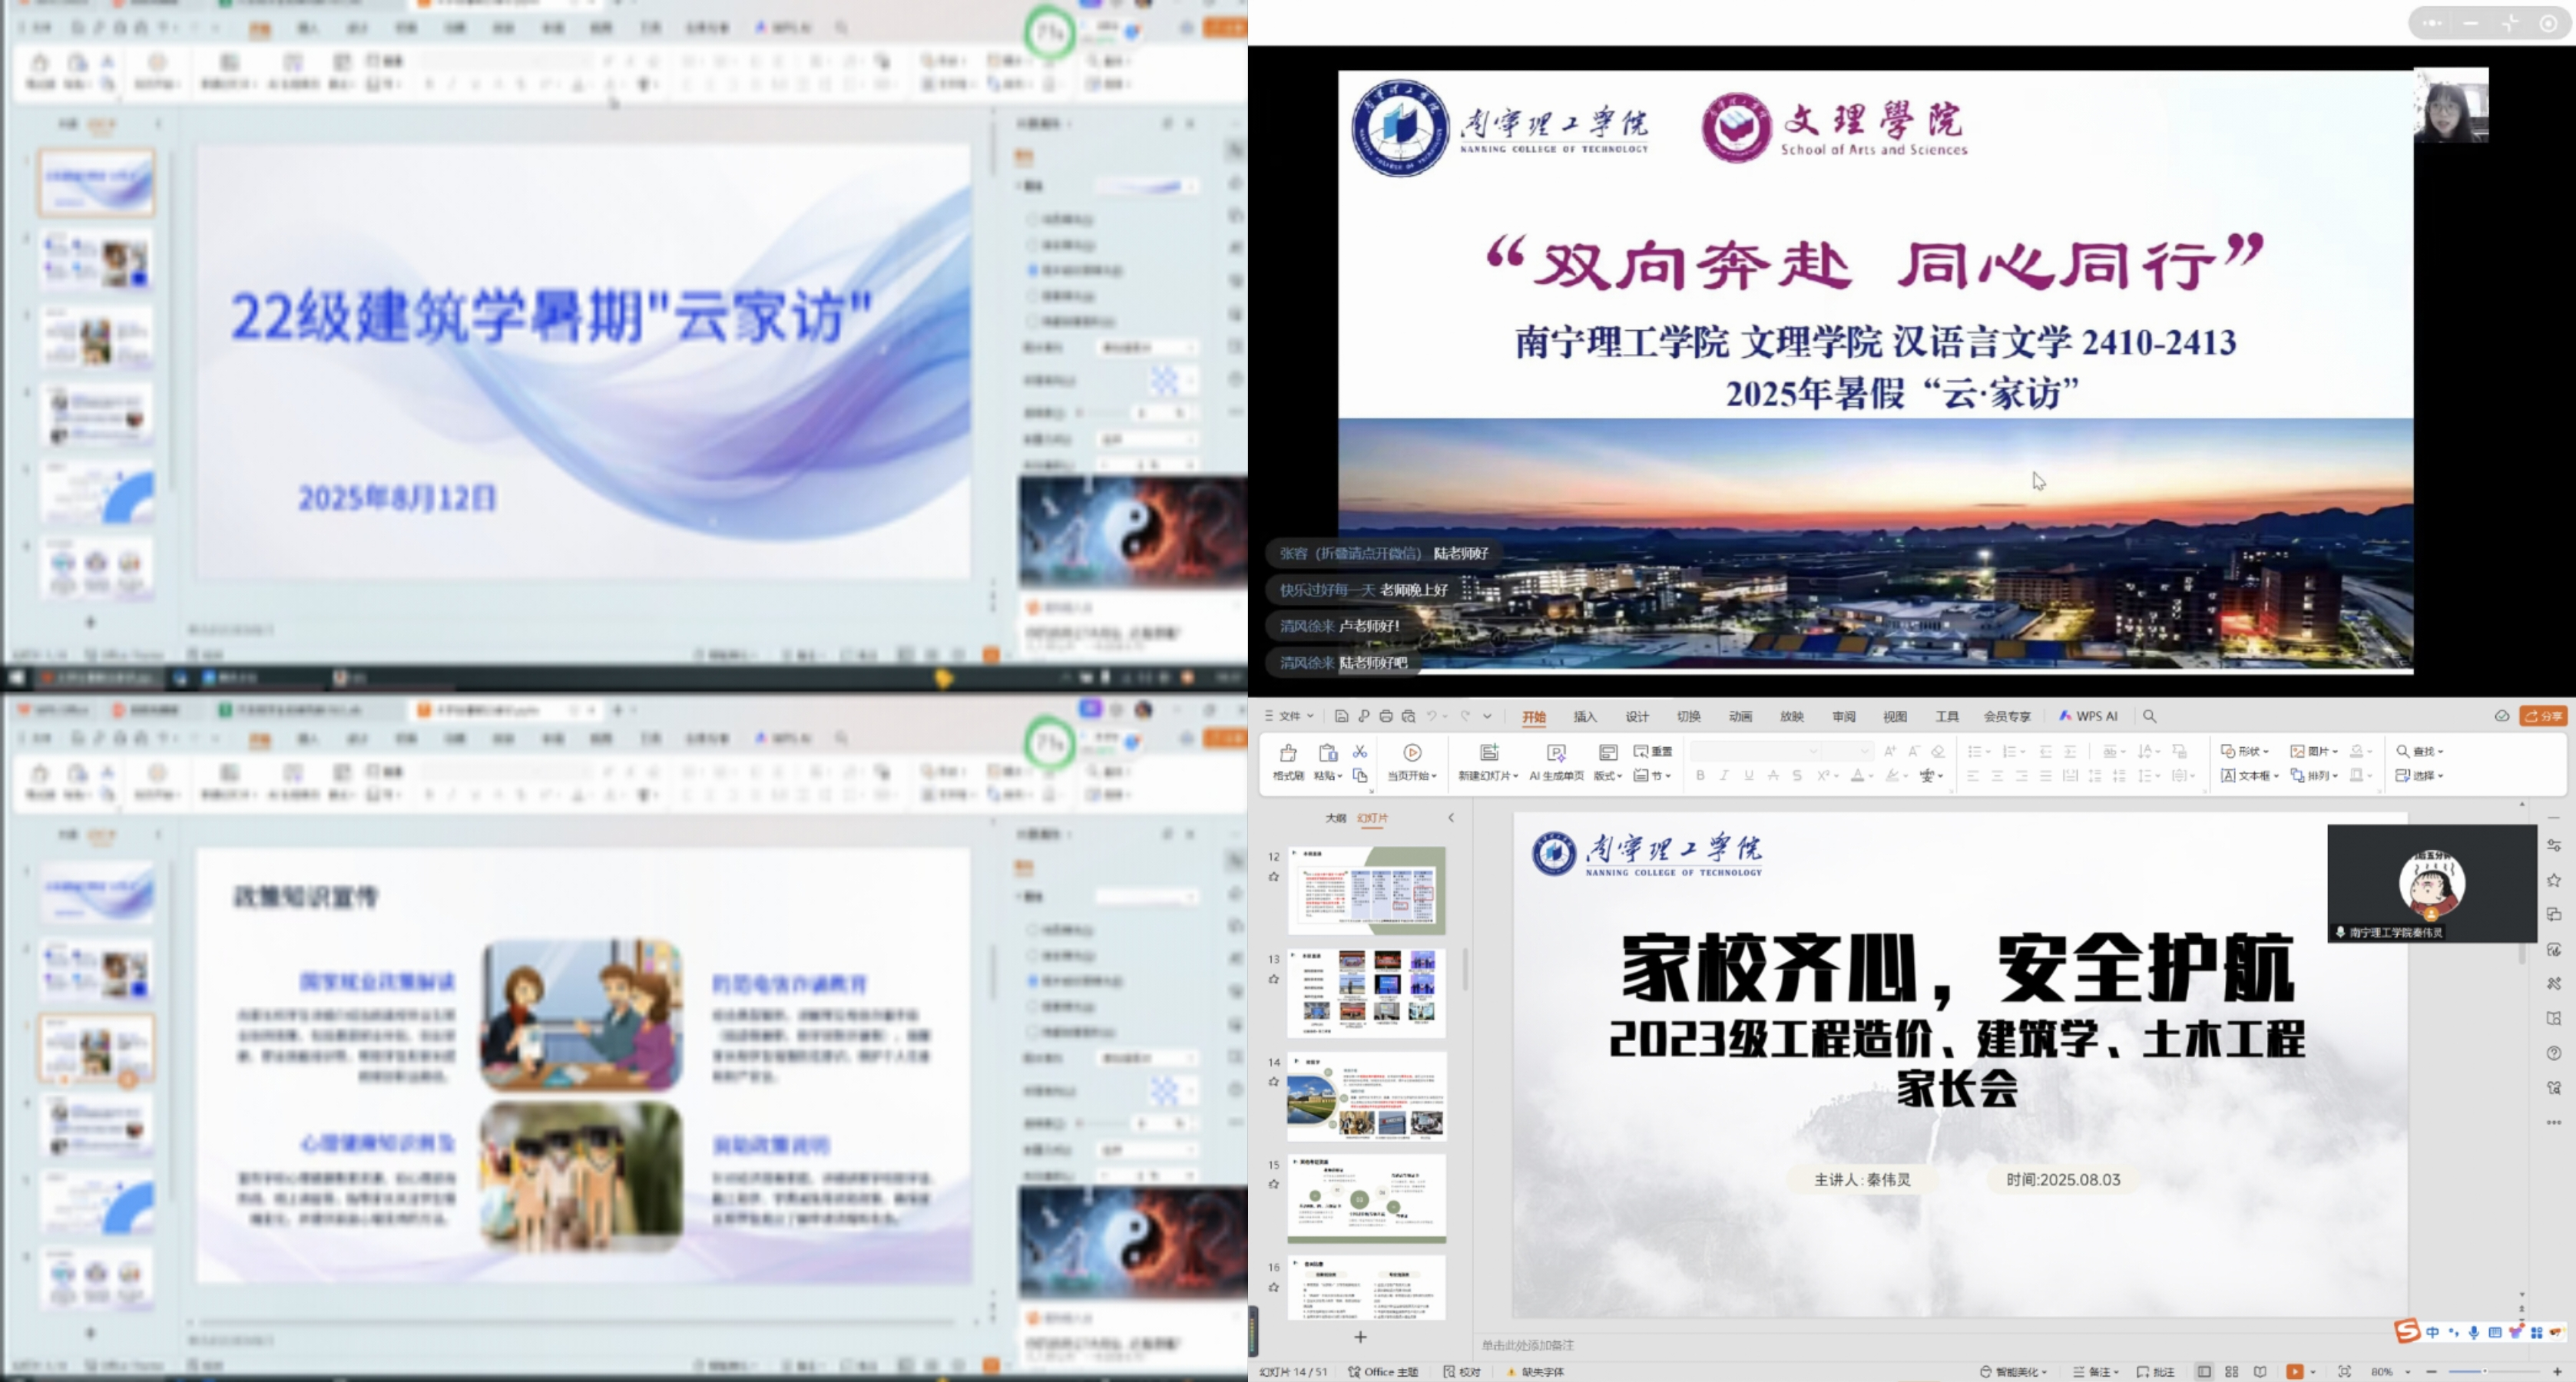2576x1382 pixels.
Task: Click the reading view book icon
Action: pyautogui.click(x=2260, y=1372)
